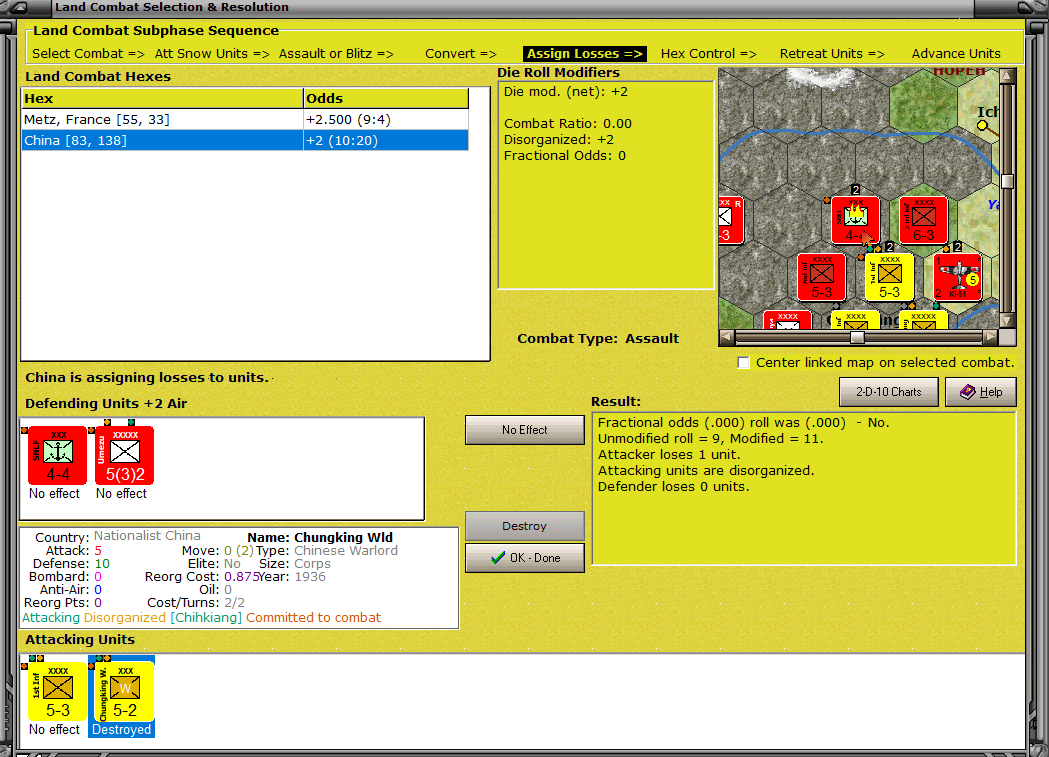Select the attacking 1st Inf 5-3 unit
The height and width of the screenshot is (757, 1049).
[x=58, y=691]
